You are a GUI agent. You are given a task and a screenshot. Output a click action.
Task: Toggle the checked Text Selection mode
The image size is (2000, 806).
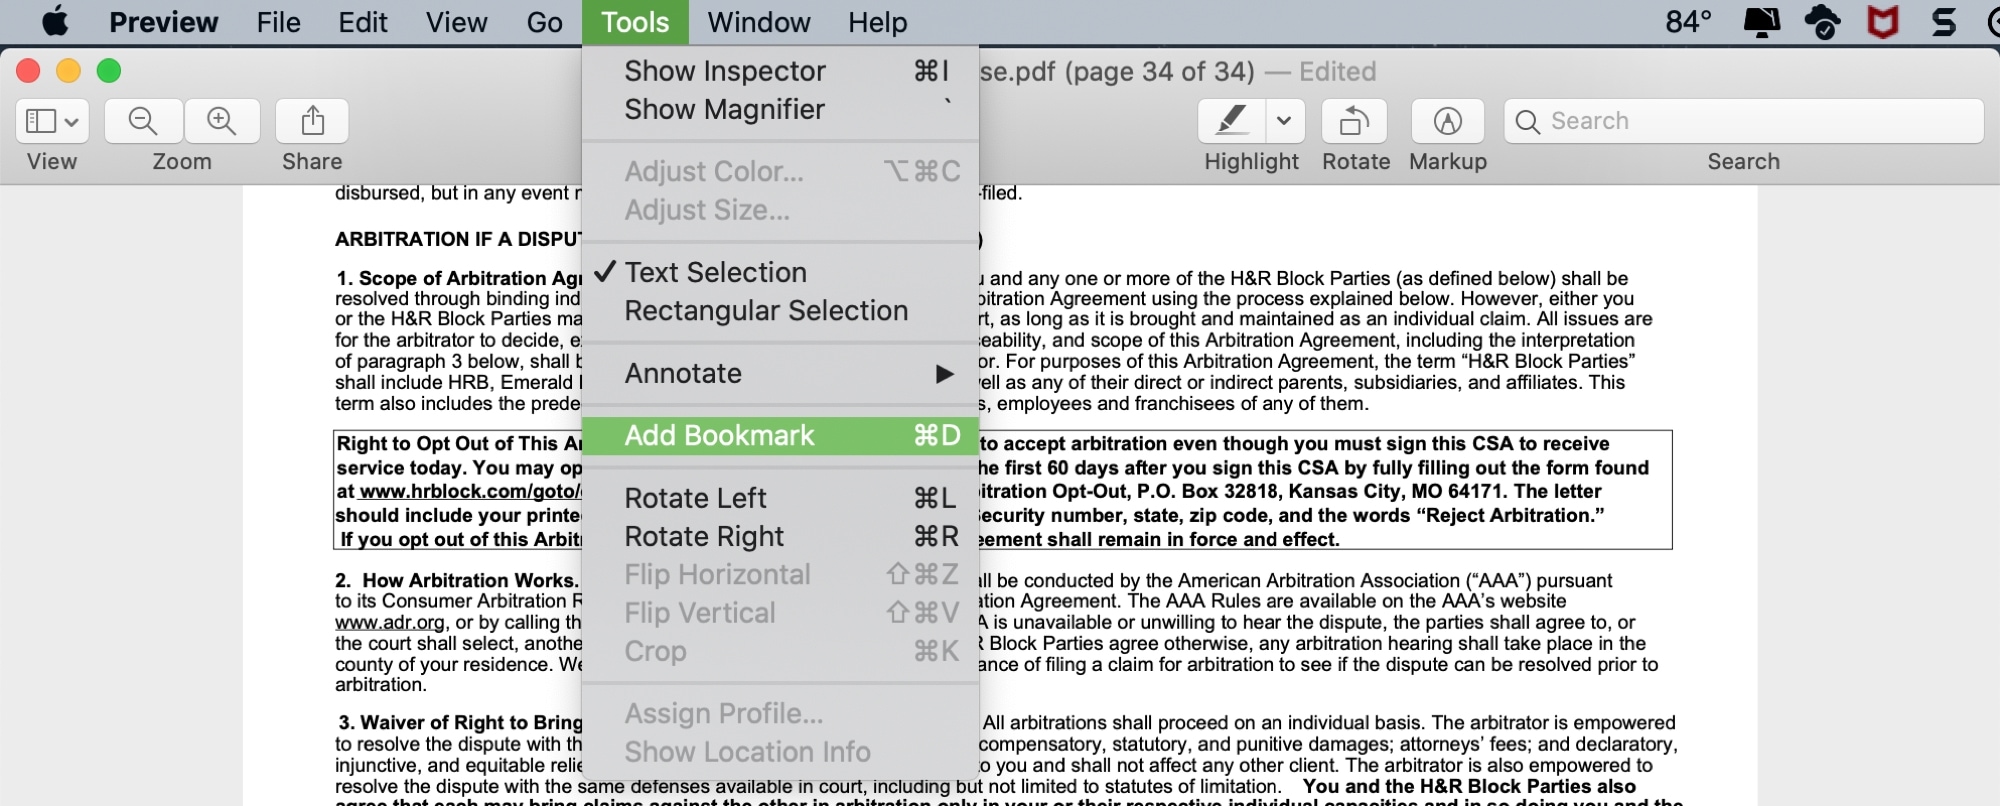coord(780,272)
